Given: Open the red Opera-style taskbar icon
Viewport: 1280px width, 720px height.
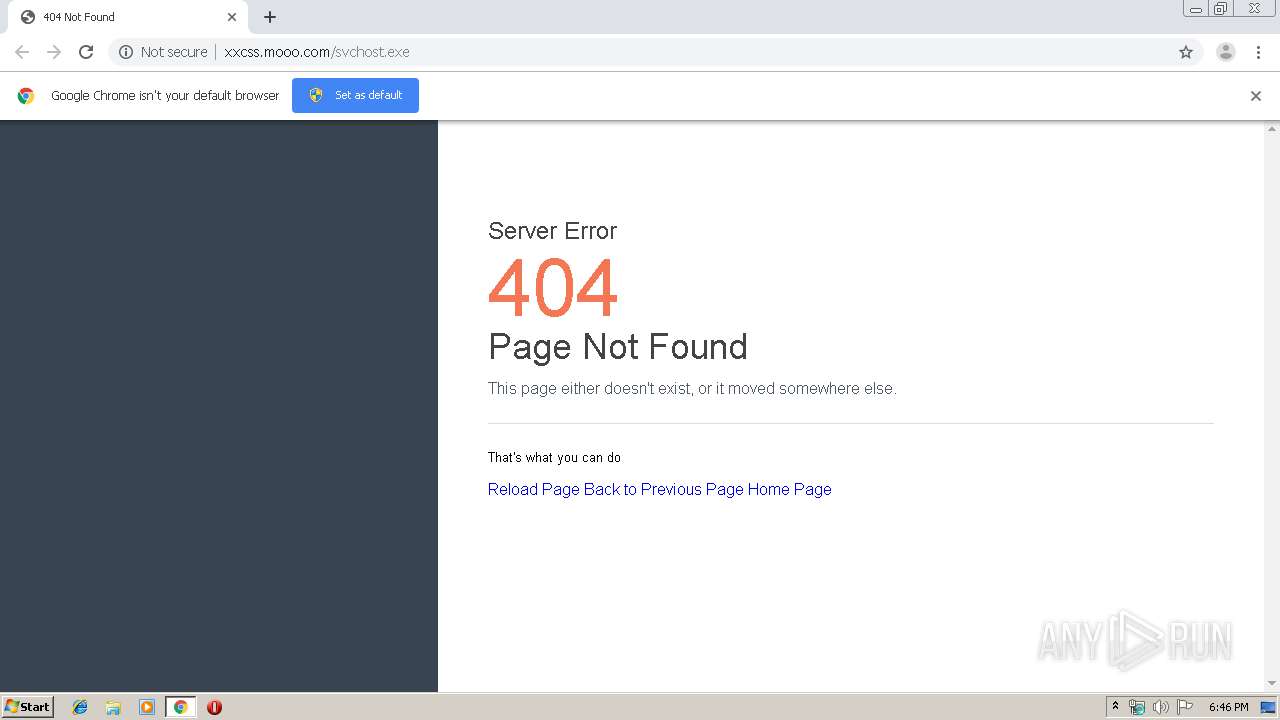Looking at the screenshot, I should 214,707.
